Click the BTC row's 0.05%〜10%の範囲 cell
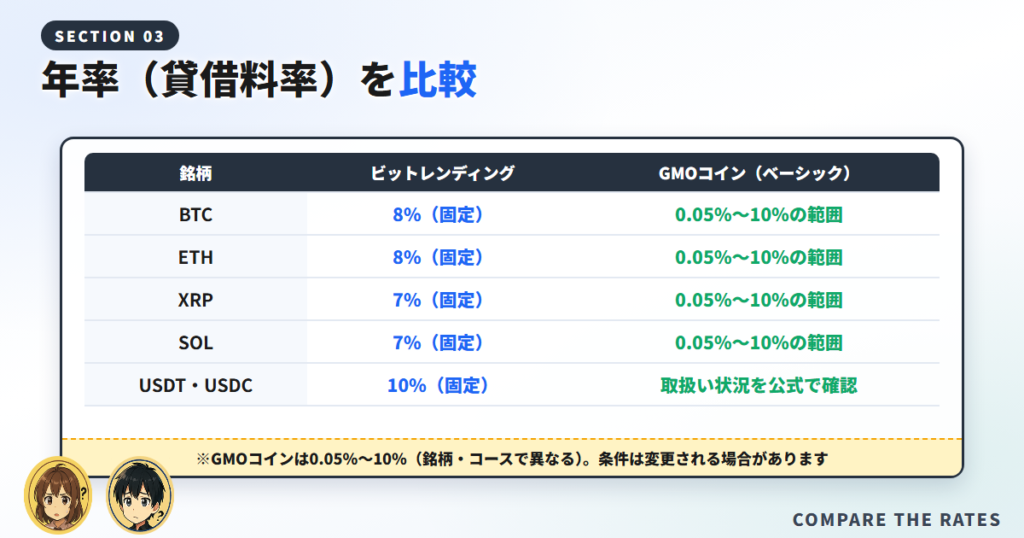1024x538 pixels. 758,215
